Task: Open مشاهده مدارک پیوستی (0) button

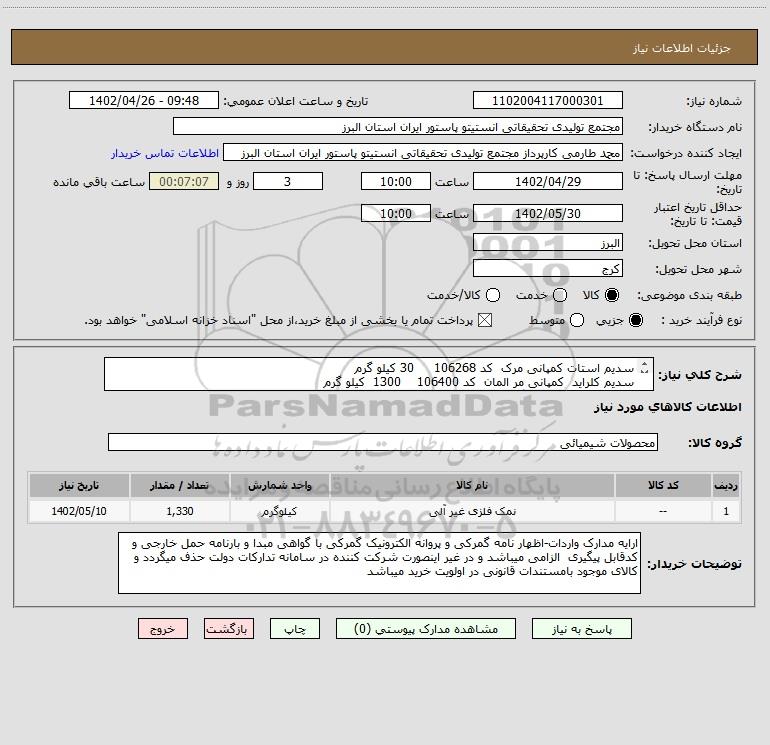Action: [426, 629]
